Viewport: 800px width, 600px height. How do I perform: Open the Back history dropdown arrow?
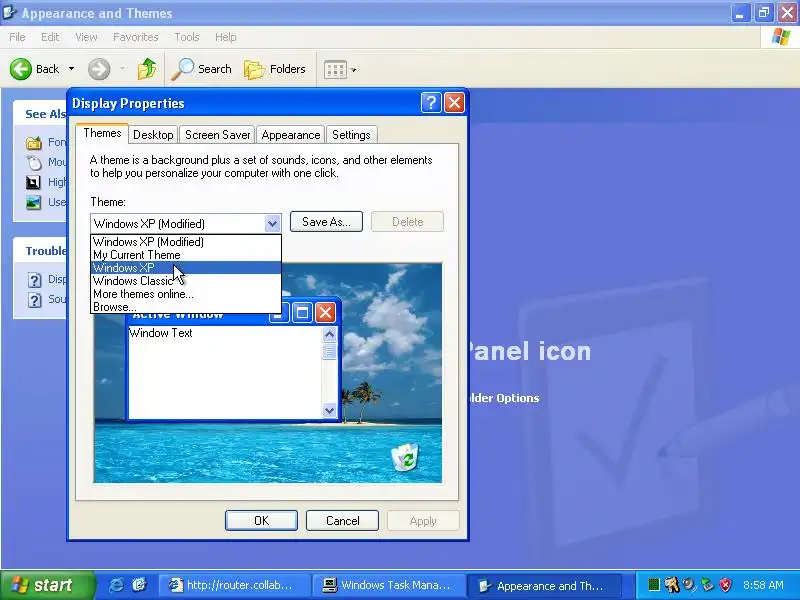[71, 69]
